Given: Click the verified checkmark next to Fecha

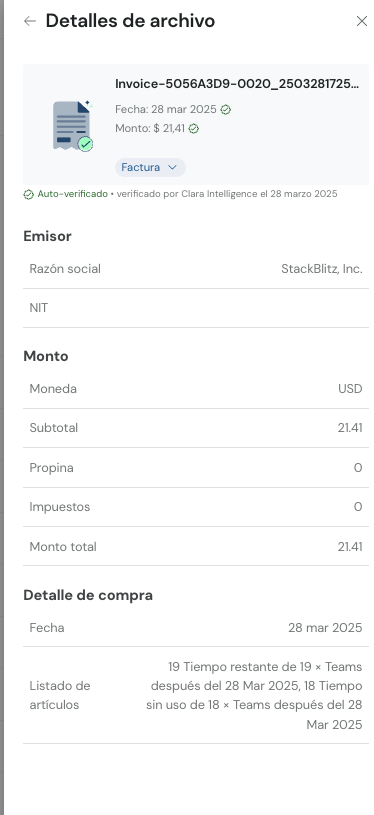Looking at the screenshot, I should pyautogui.click(x=225, y=110).
